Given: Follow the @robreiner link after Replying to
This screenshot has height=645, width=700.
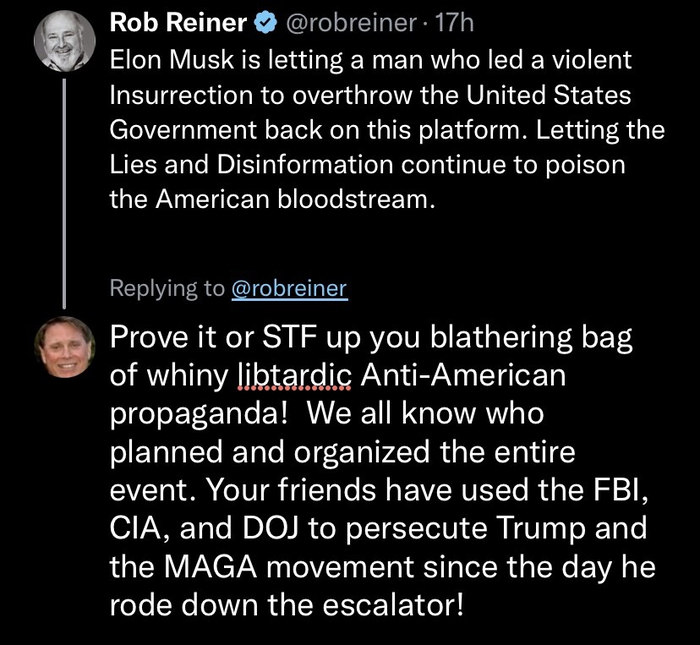Looking at the screenshot, I should tap(289, 288).
